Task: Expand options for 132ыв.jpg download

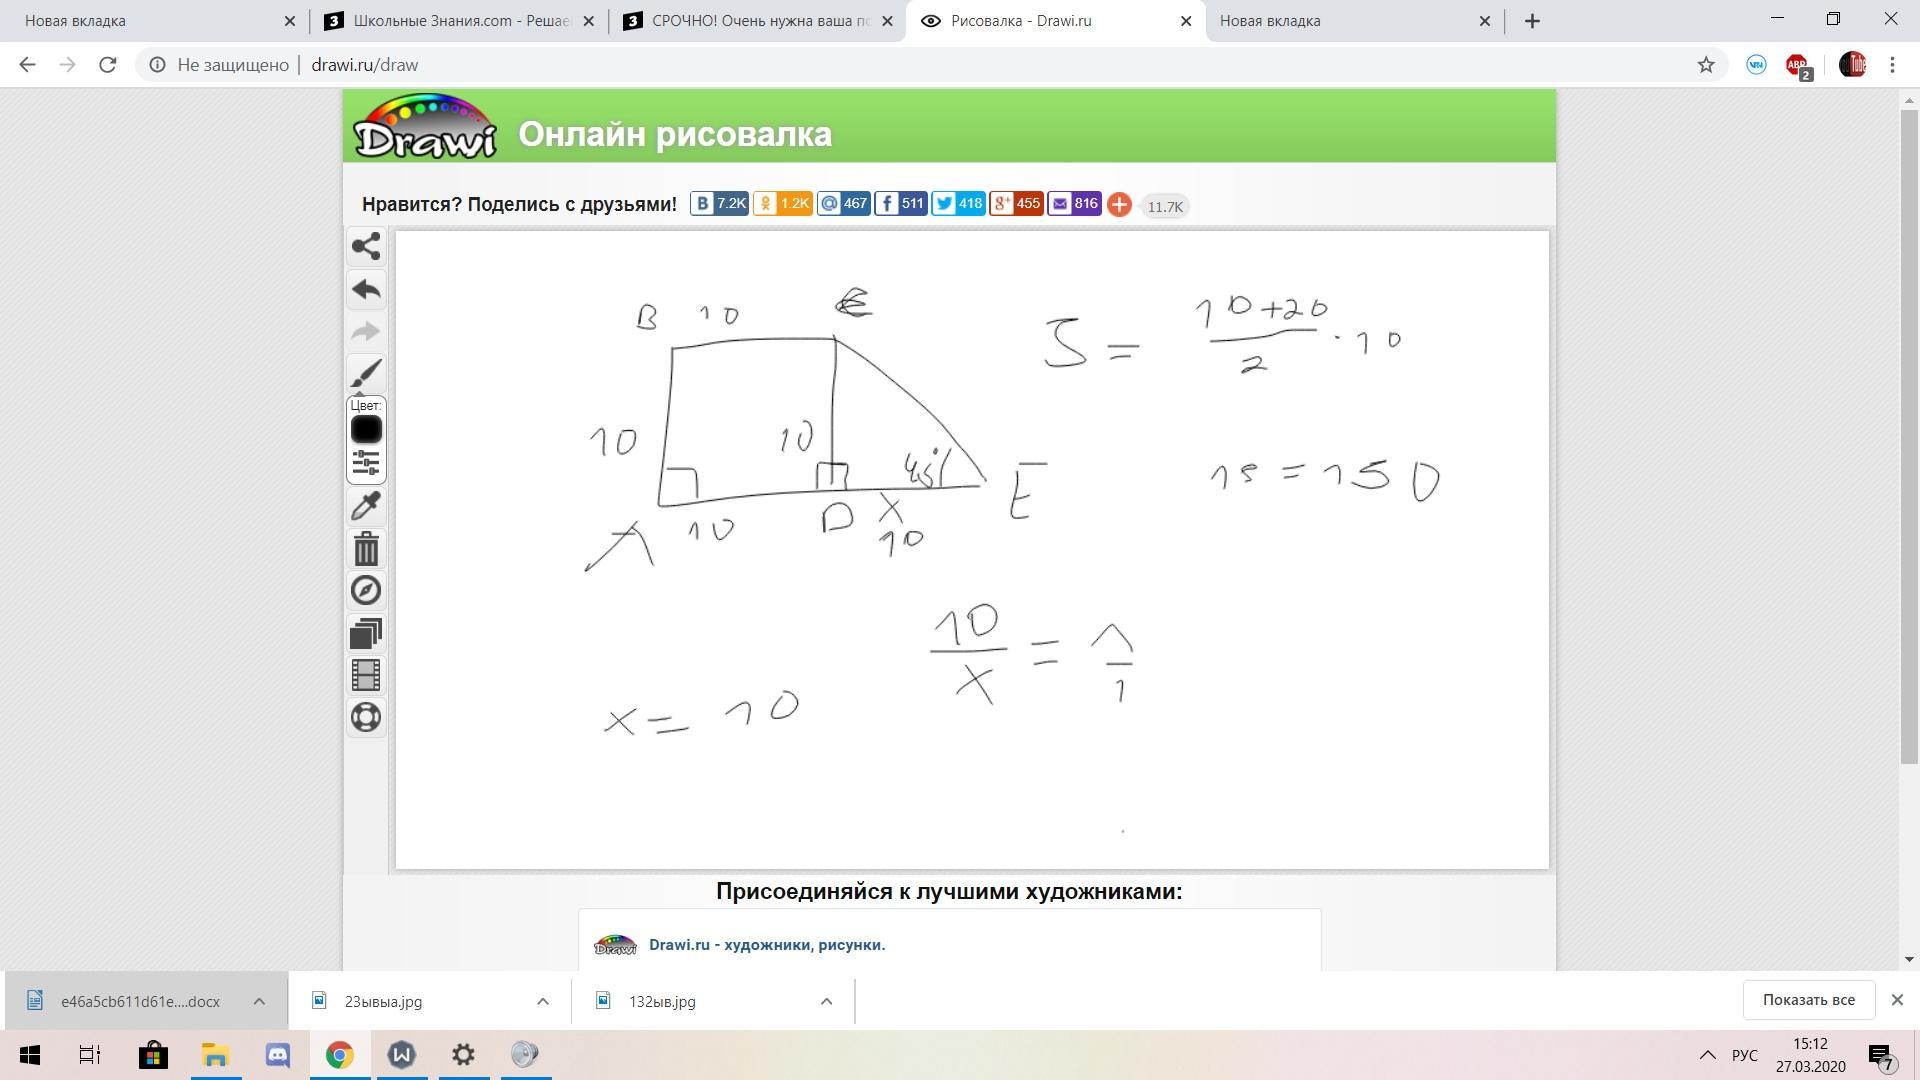Action: [826, 1001]
